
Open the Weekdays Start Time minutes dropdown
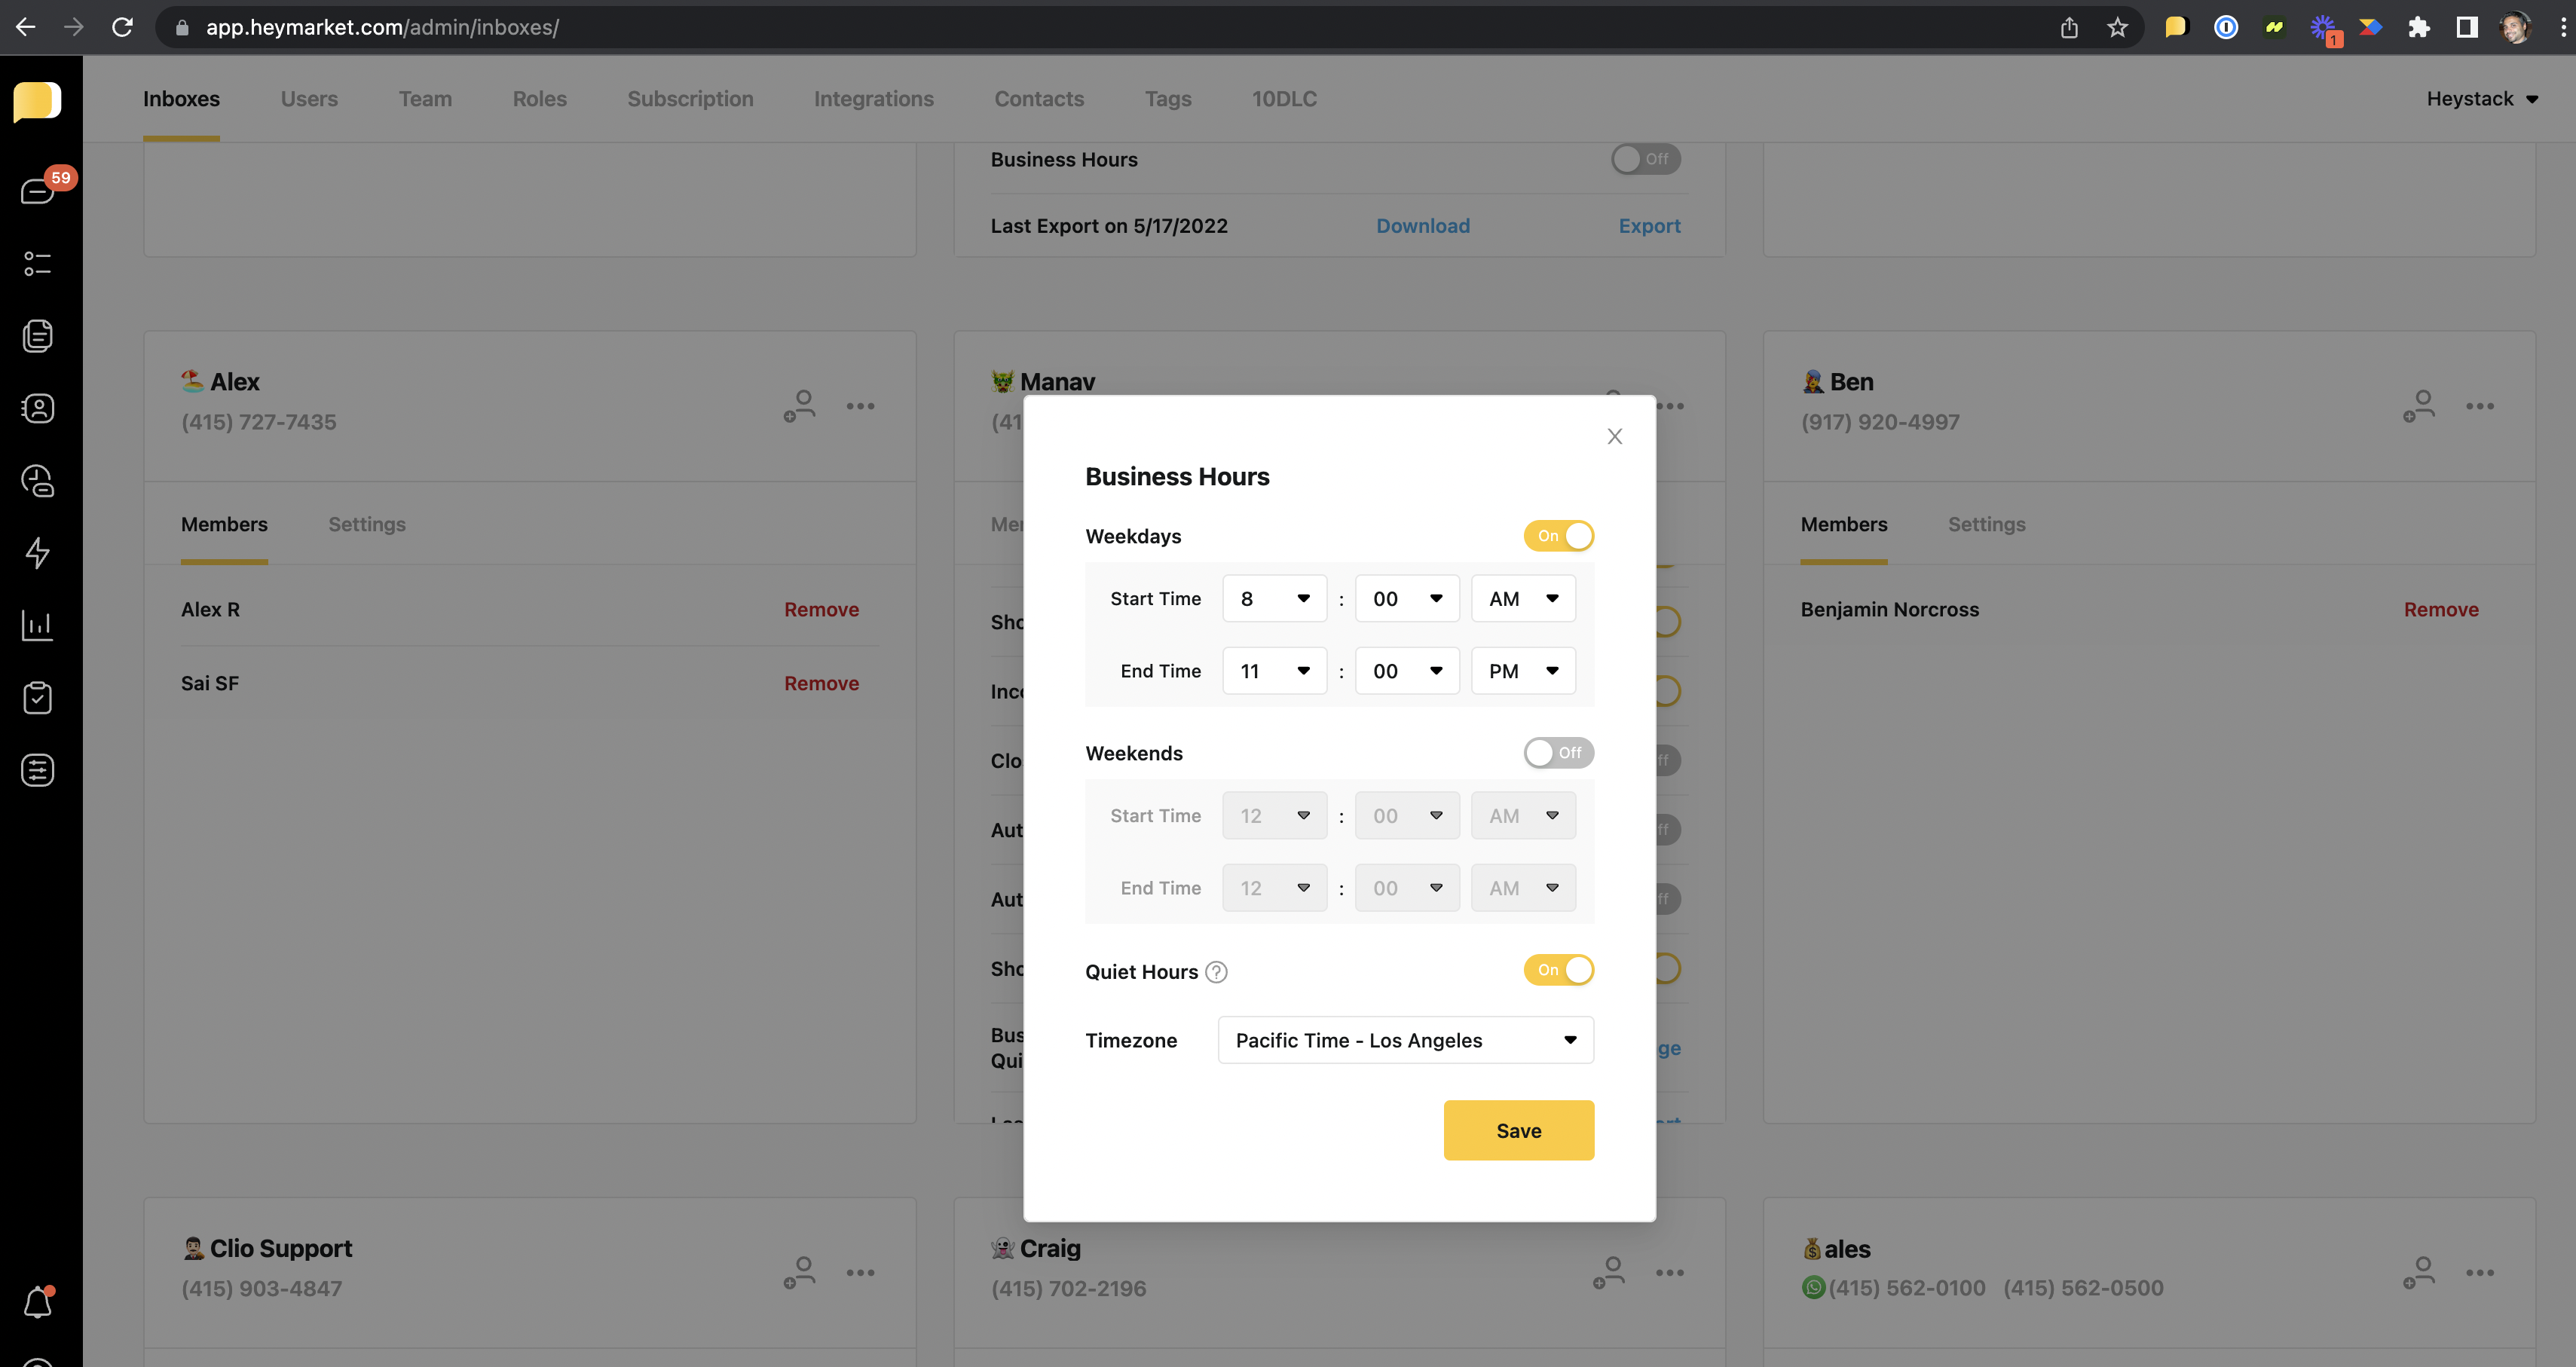[x=1406, y=599]
